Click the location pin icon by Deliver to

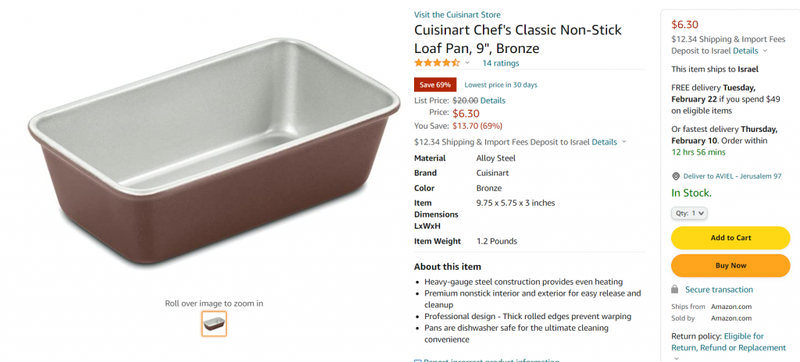pos(676,176)
